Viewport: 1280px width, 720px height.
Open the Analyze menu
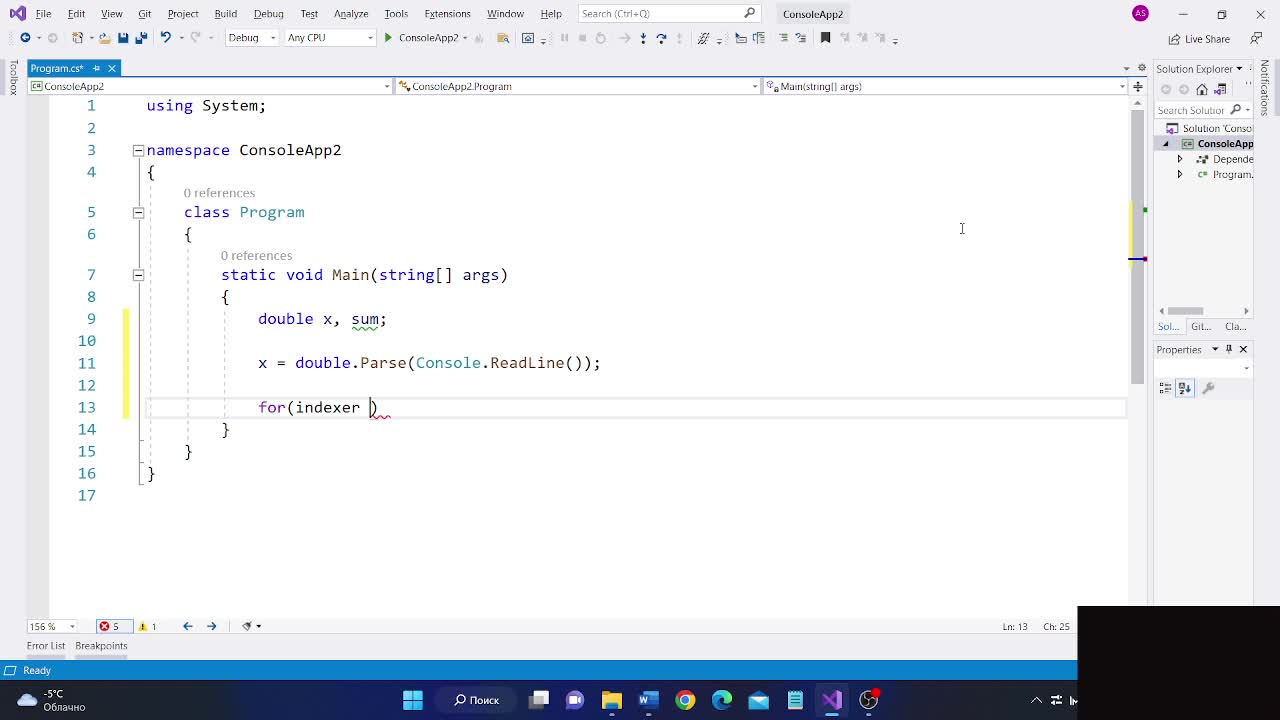(x=351, y=14)
